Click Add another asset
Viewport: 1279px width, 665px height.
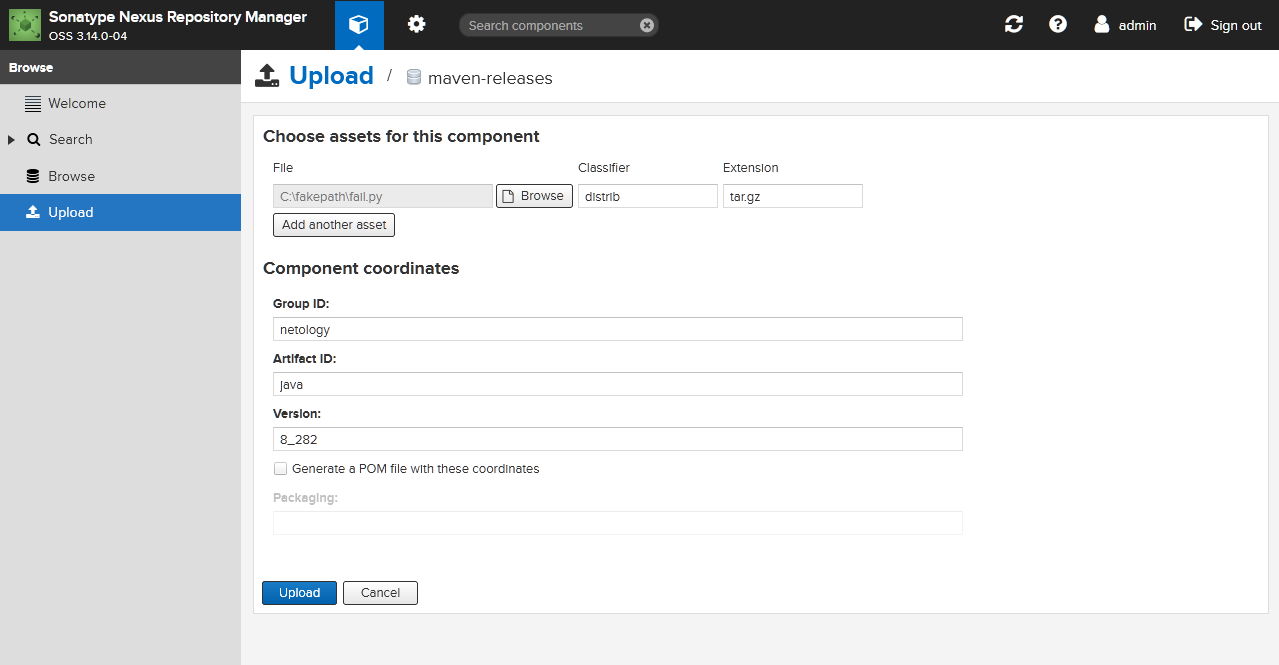coord(333,224)
